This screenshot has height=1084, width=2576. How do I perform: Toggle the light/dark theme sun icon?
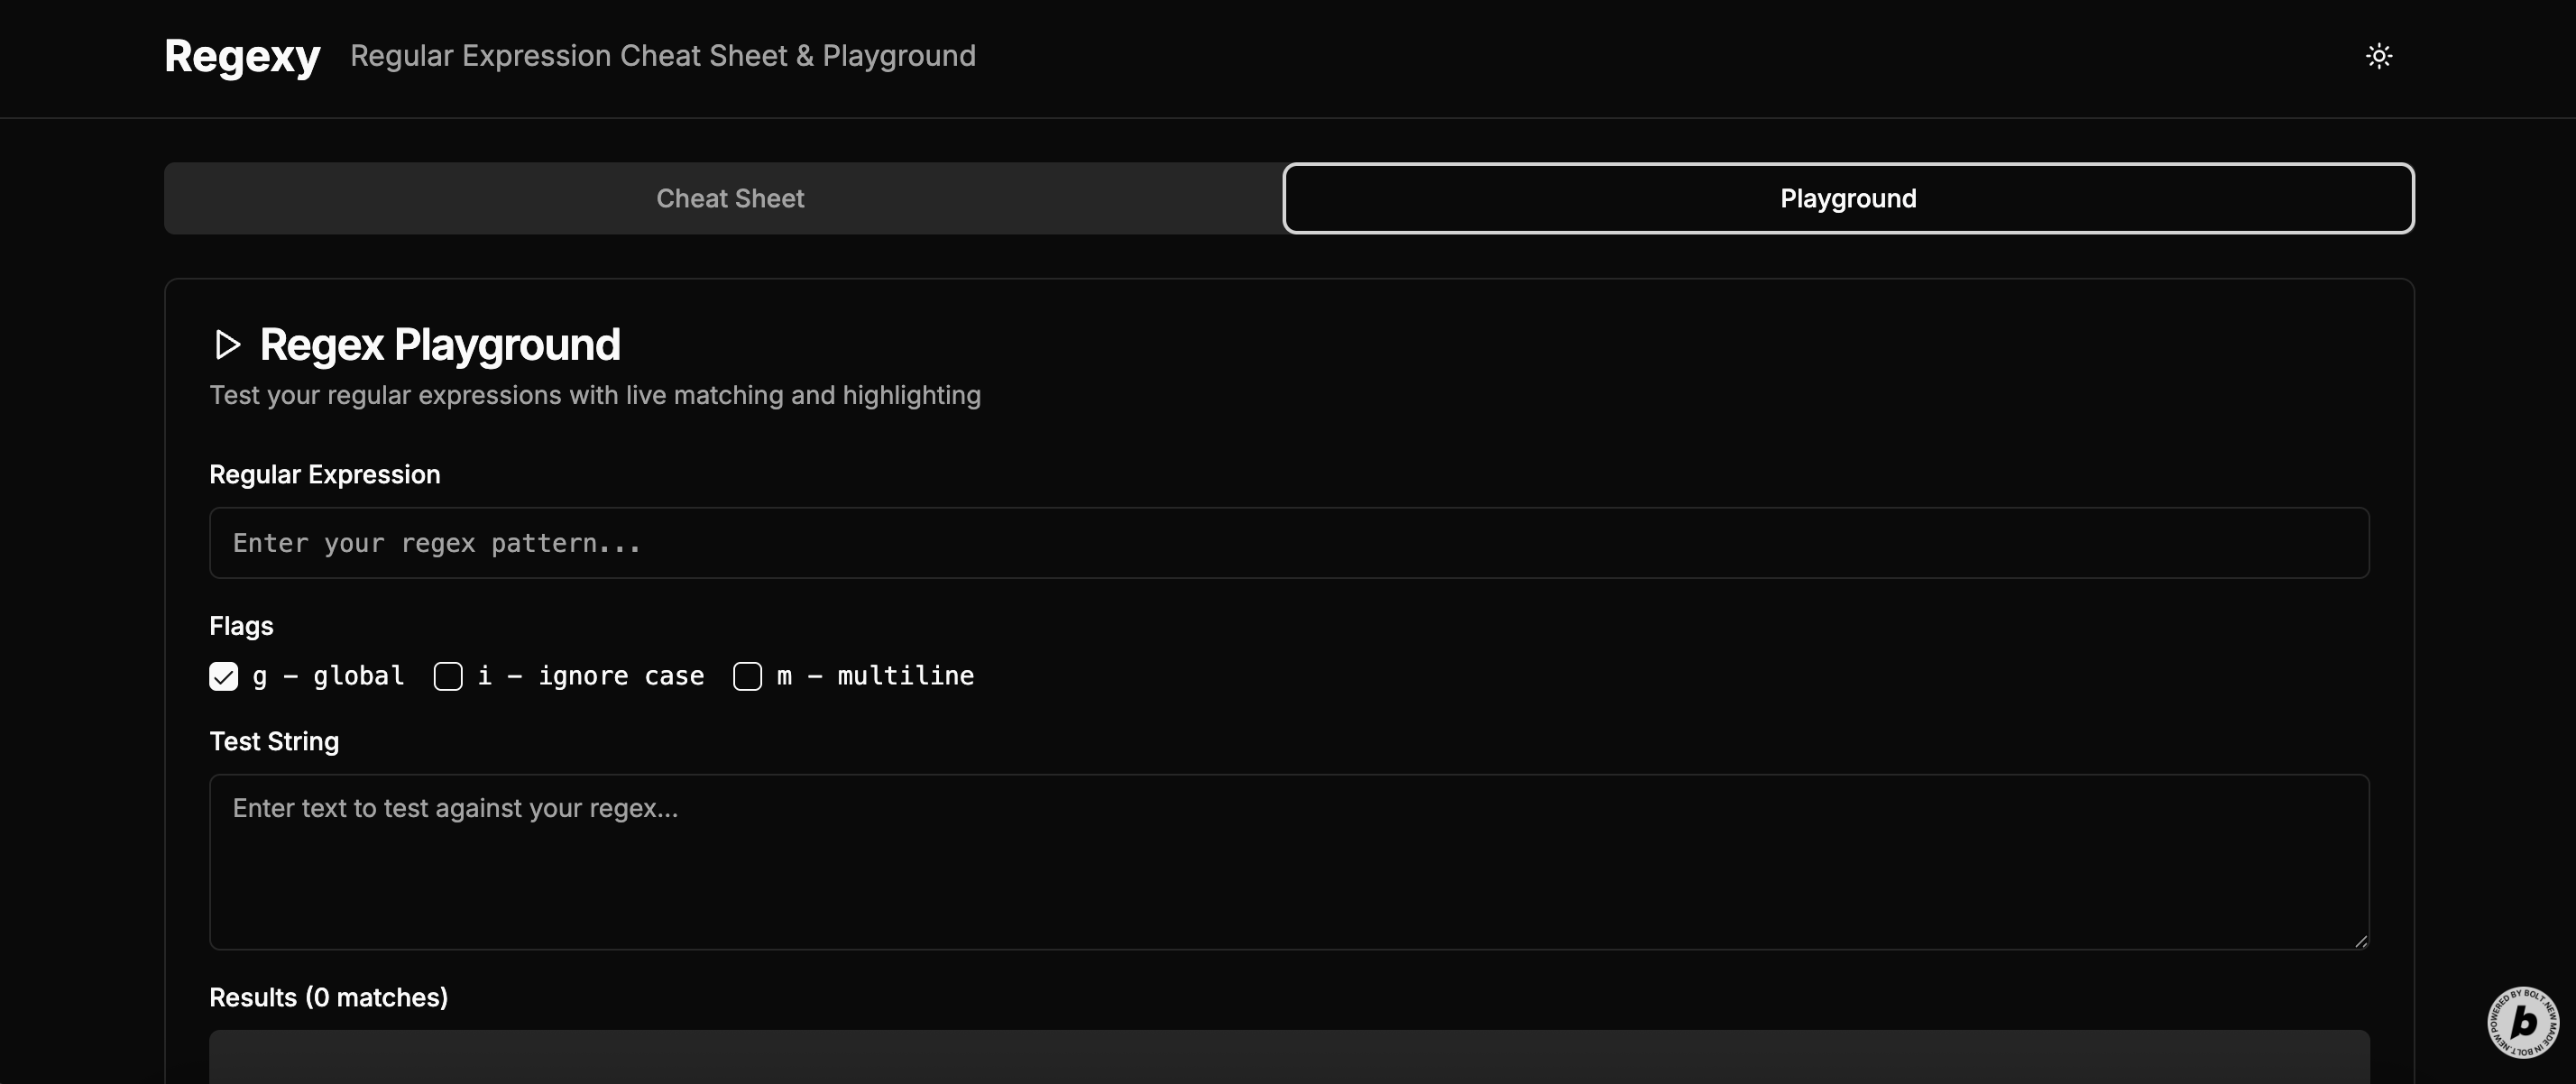coord(2378,56)
